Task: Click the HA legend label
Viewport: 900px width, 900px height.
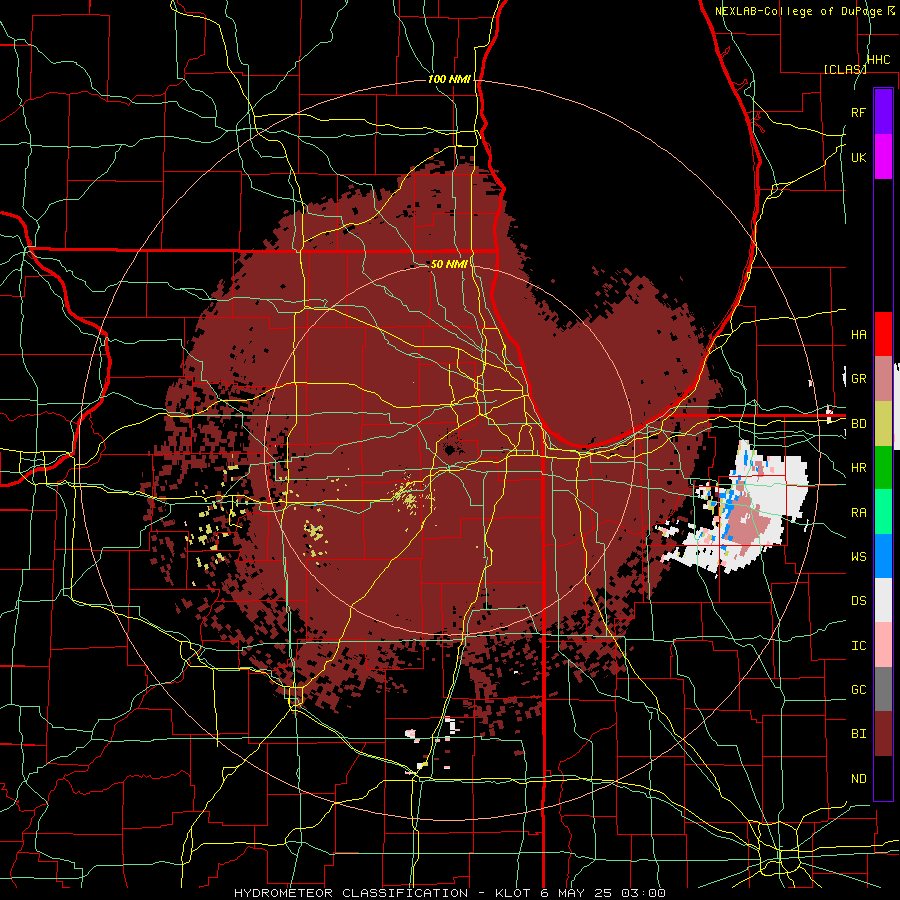Action: (858, 335)
